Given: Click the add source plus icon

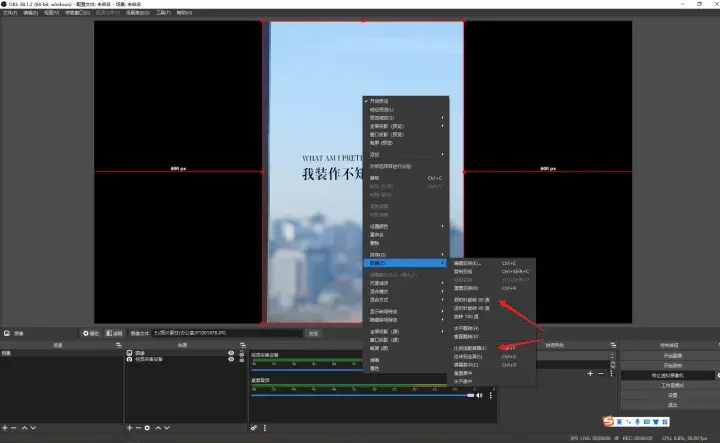Looking at the screenshot, I should 129,428.
